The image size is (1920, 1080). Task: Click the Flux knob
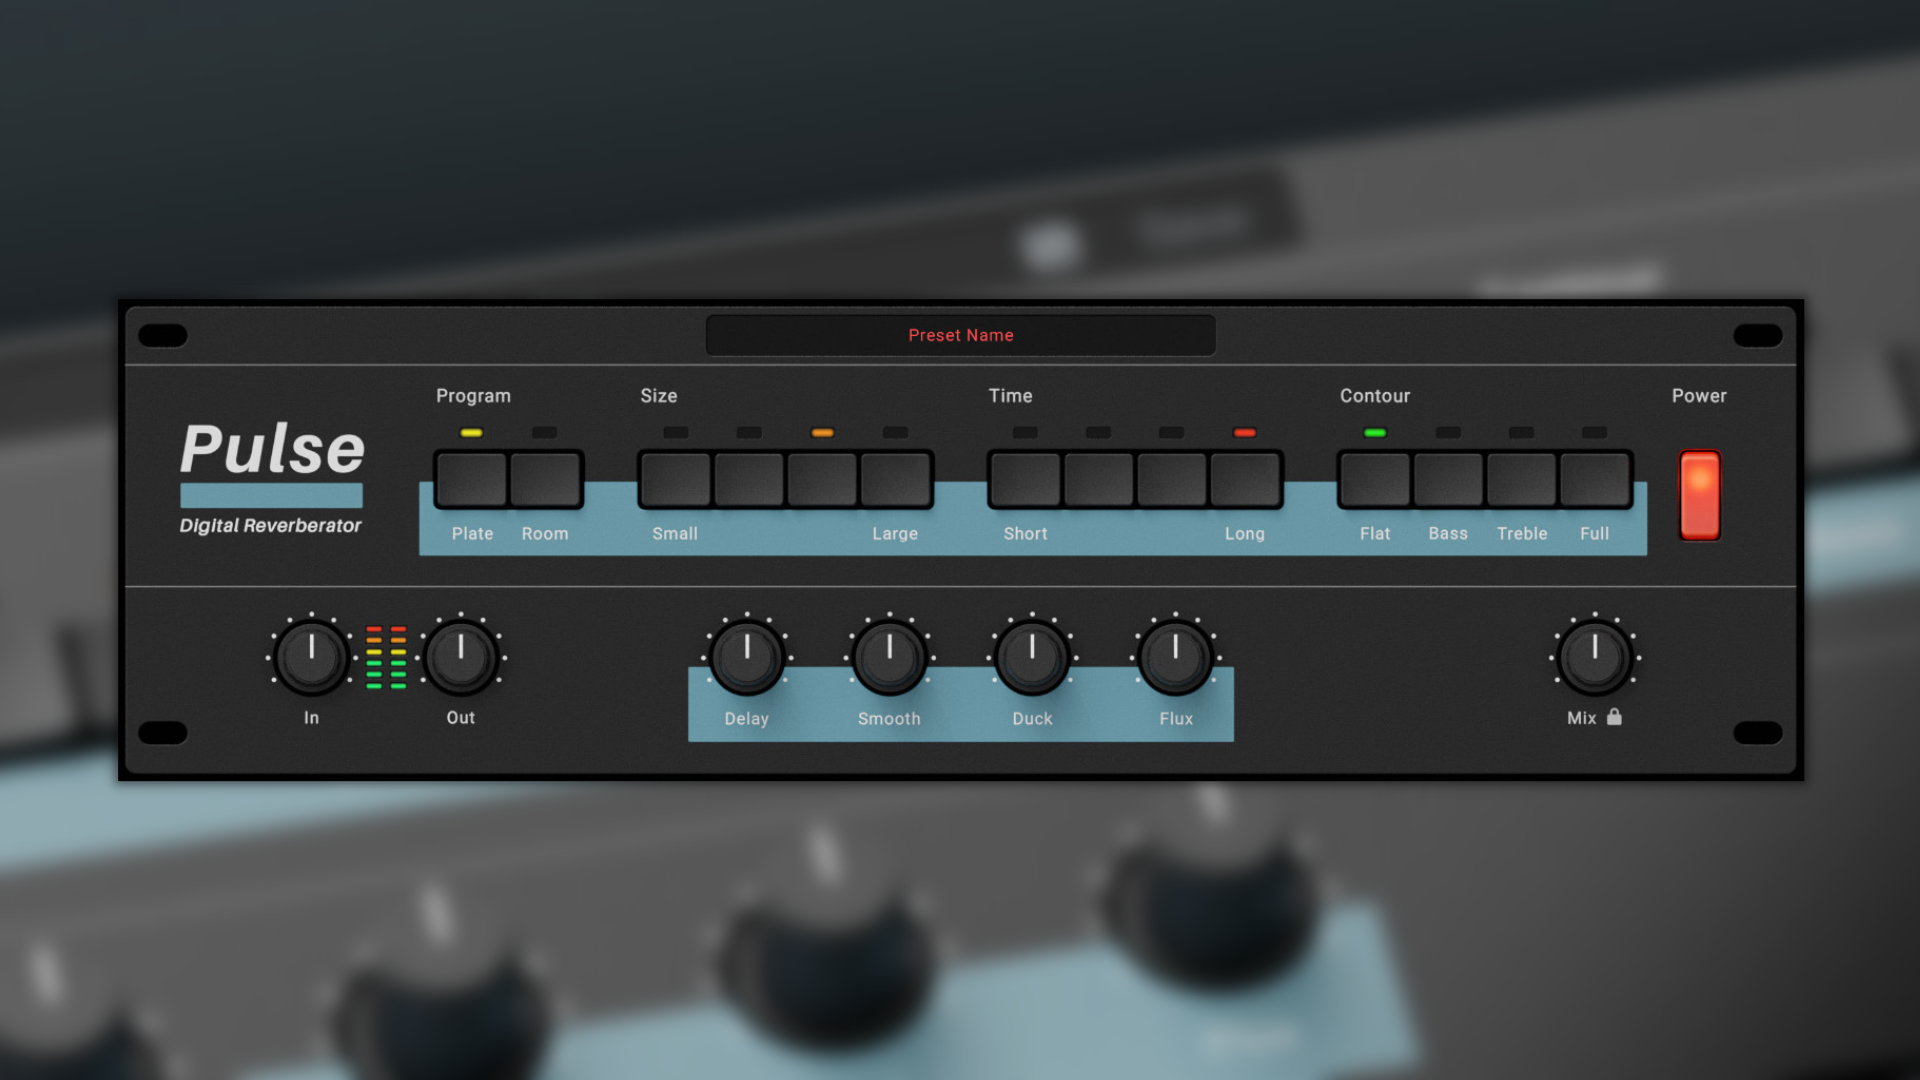pyautogui.click(x=1175, y=655)
